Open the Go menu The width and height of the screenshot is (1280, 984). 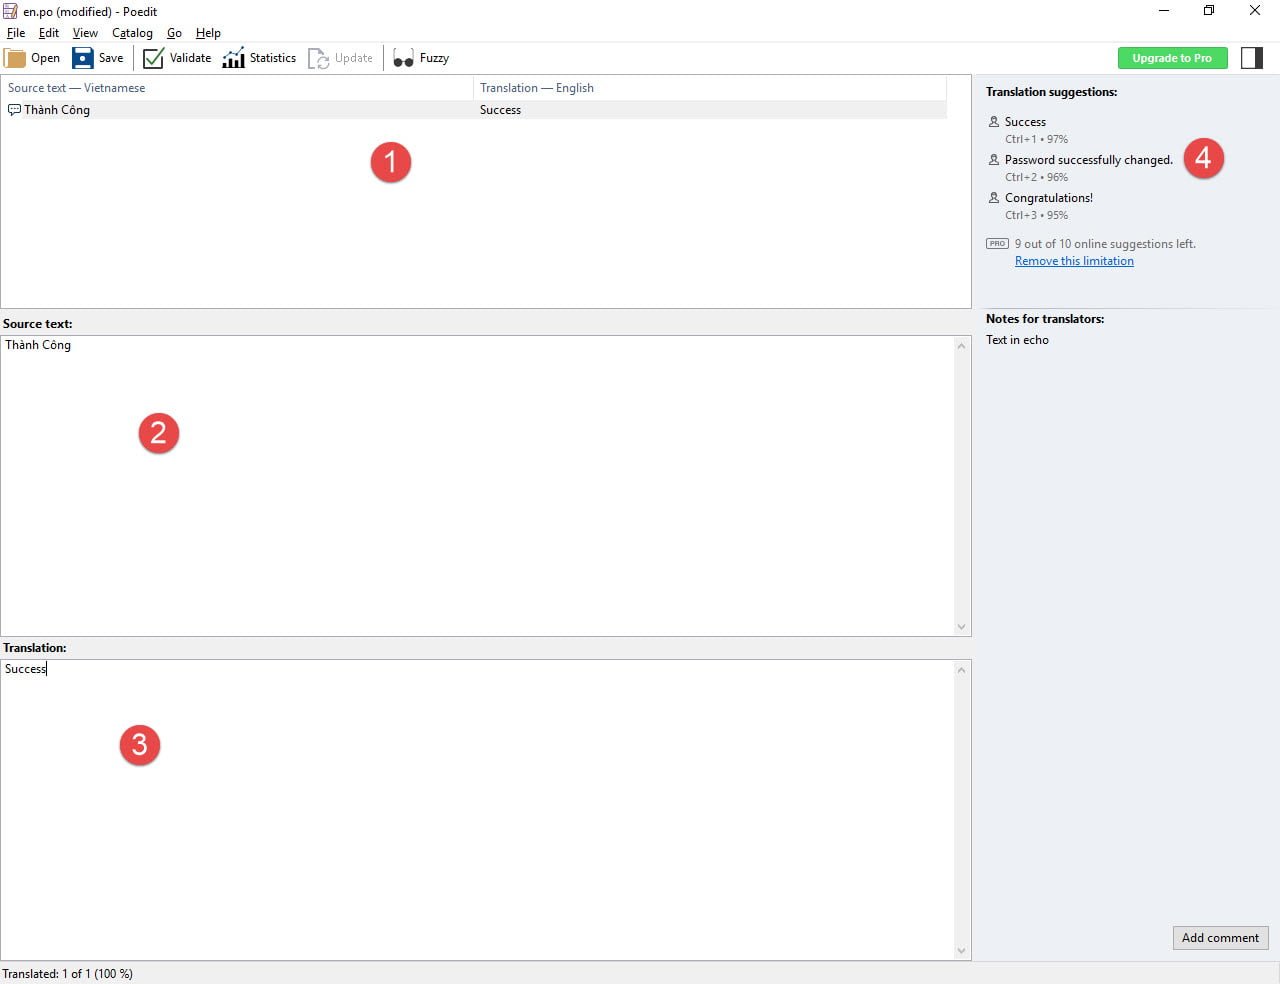coord(174,33)
